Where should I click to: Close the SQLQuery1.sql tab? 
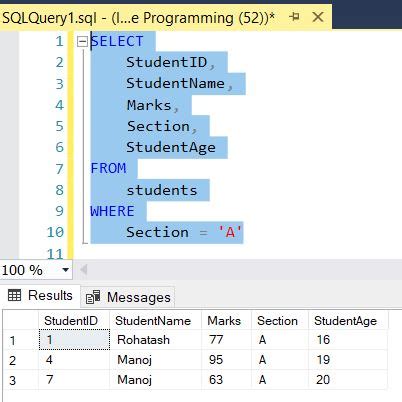(x=318, y=17)
